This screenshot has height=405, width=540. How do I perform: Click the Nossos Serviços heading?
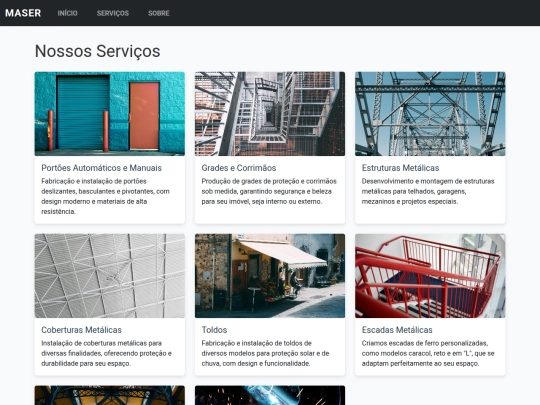pos(97,51)
